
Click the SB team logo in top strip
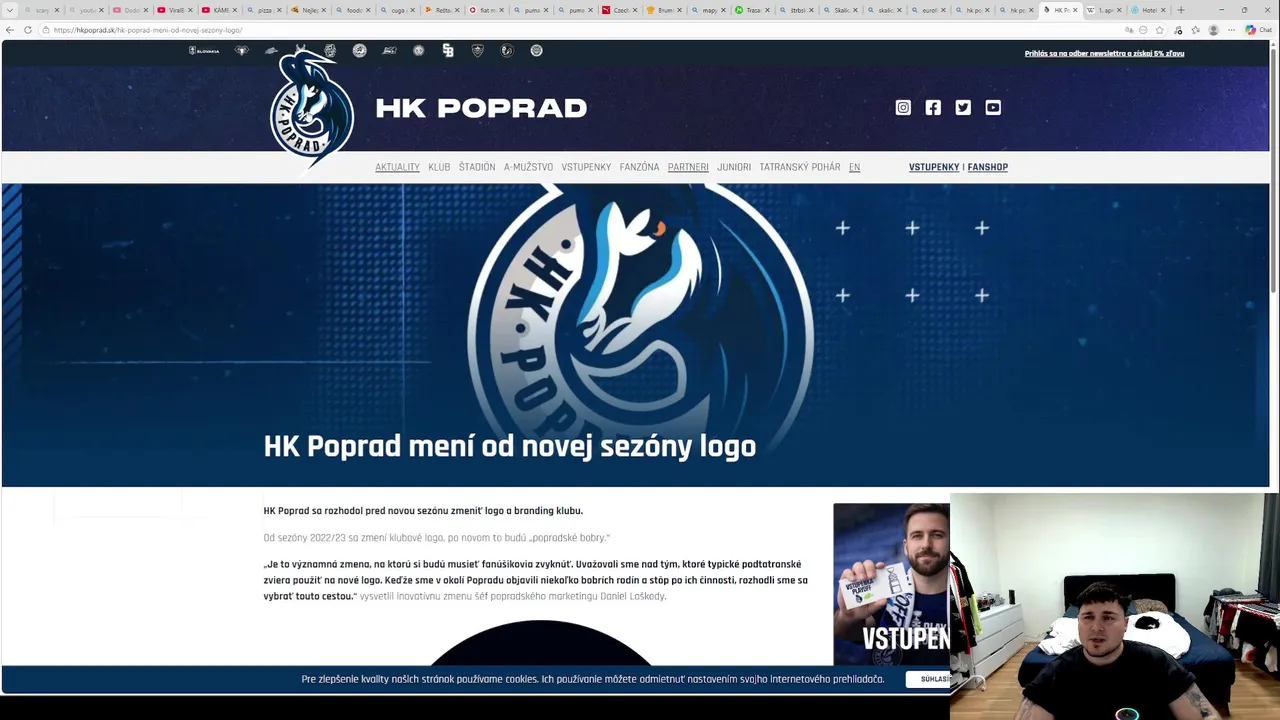coord(448,50)
